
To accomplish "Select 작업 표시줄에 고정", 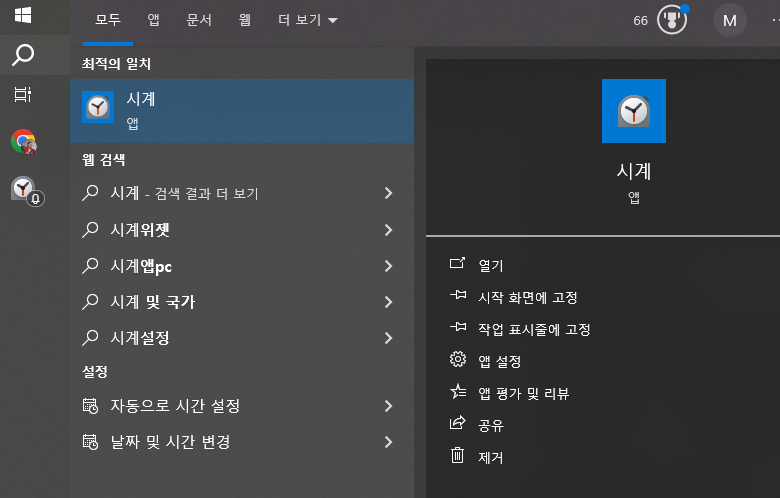I will (534, 329).
